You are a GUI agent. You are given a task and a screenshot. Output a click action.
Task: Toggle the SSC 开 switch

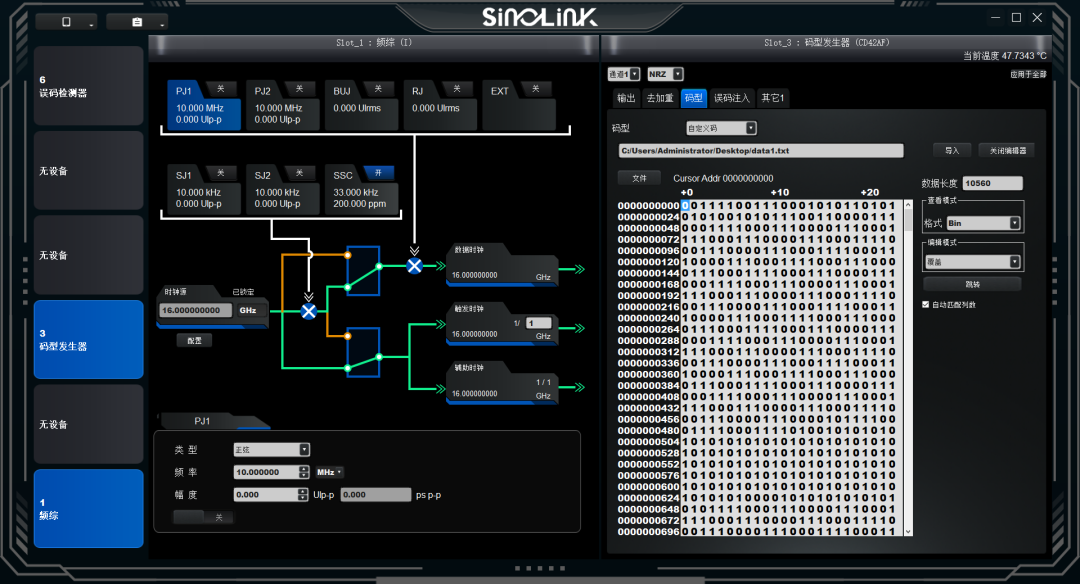(379, 173)
